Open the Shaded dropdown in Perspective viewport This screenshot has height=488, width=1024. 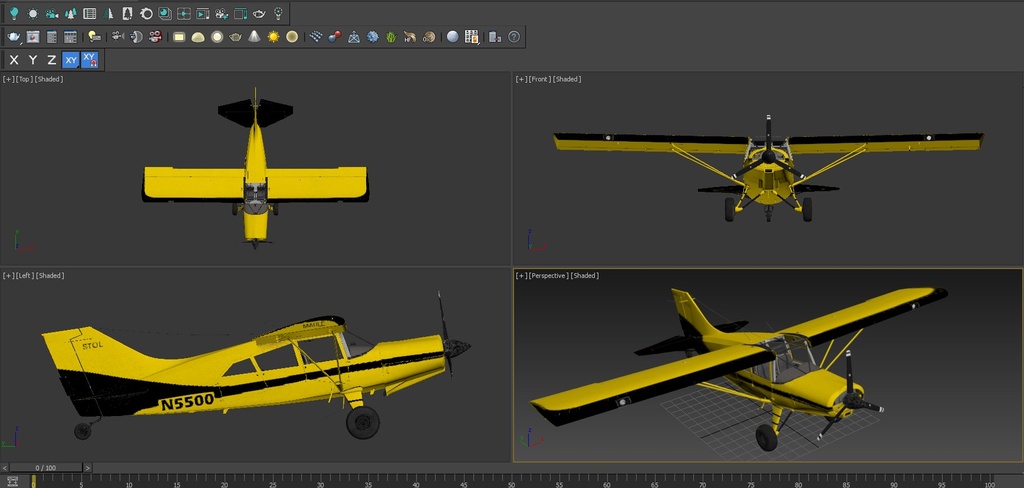click(585, 276)
